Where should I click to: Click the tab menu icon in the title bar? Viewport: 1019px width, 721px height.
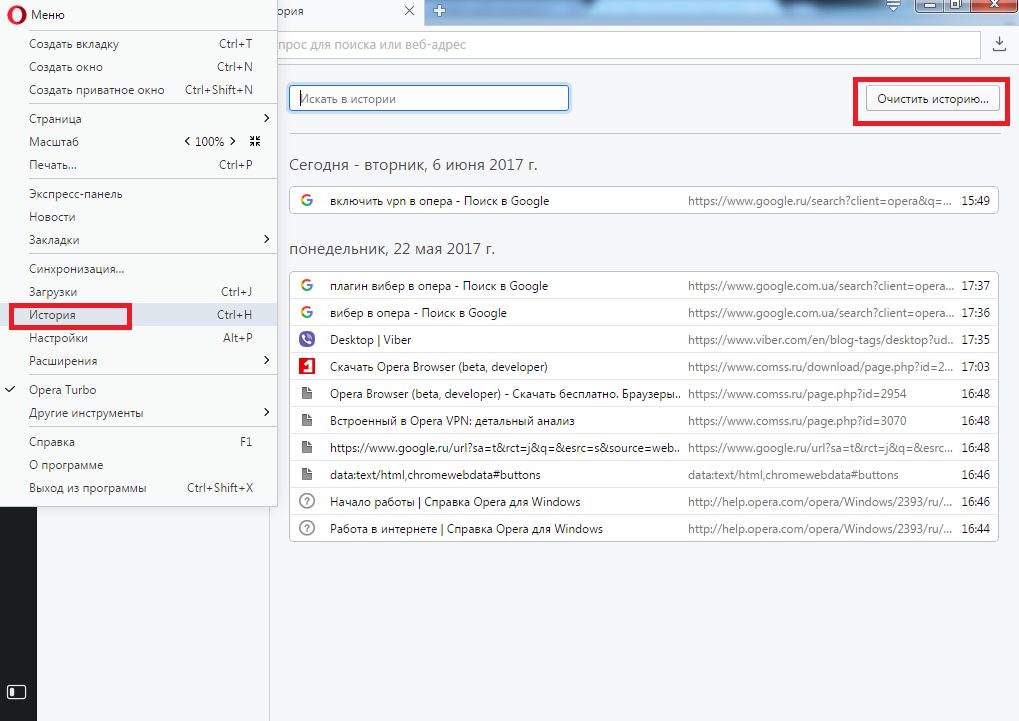894,6
